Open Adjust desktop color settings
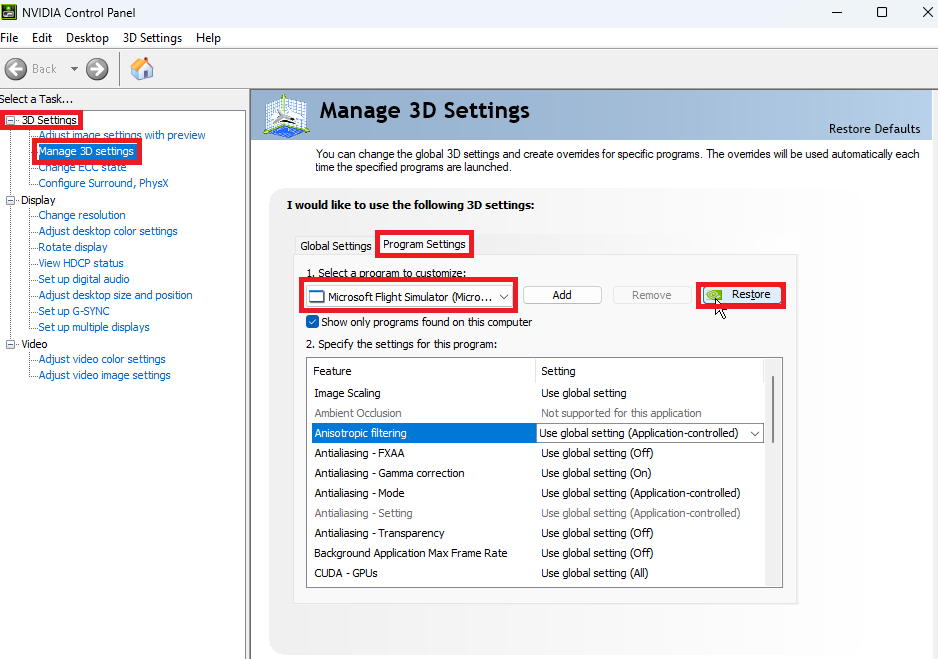Screen dimensions: 938x659 click(108, 231)
